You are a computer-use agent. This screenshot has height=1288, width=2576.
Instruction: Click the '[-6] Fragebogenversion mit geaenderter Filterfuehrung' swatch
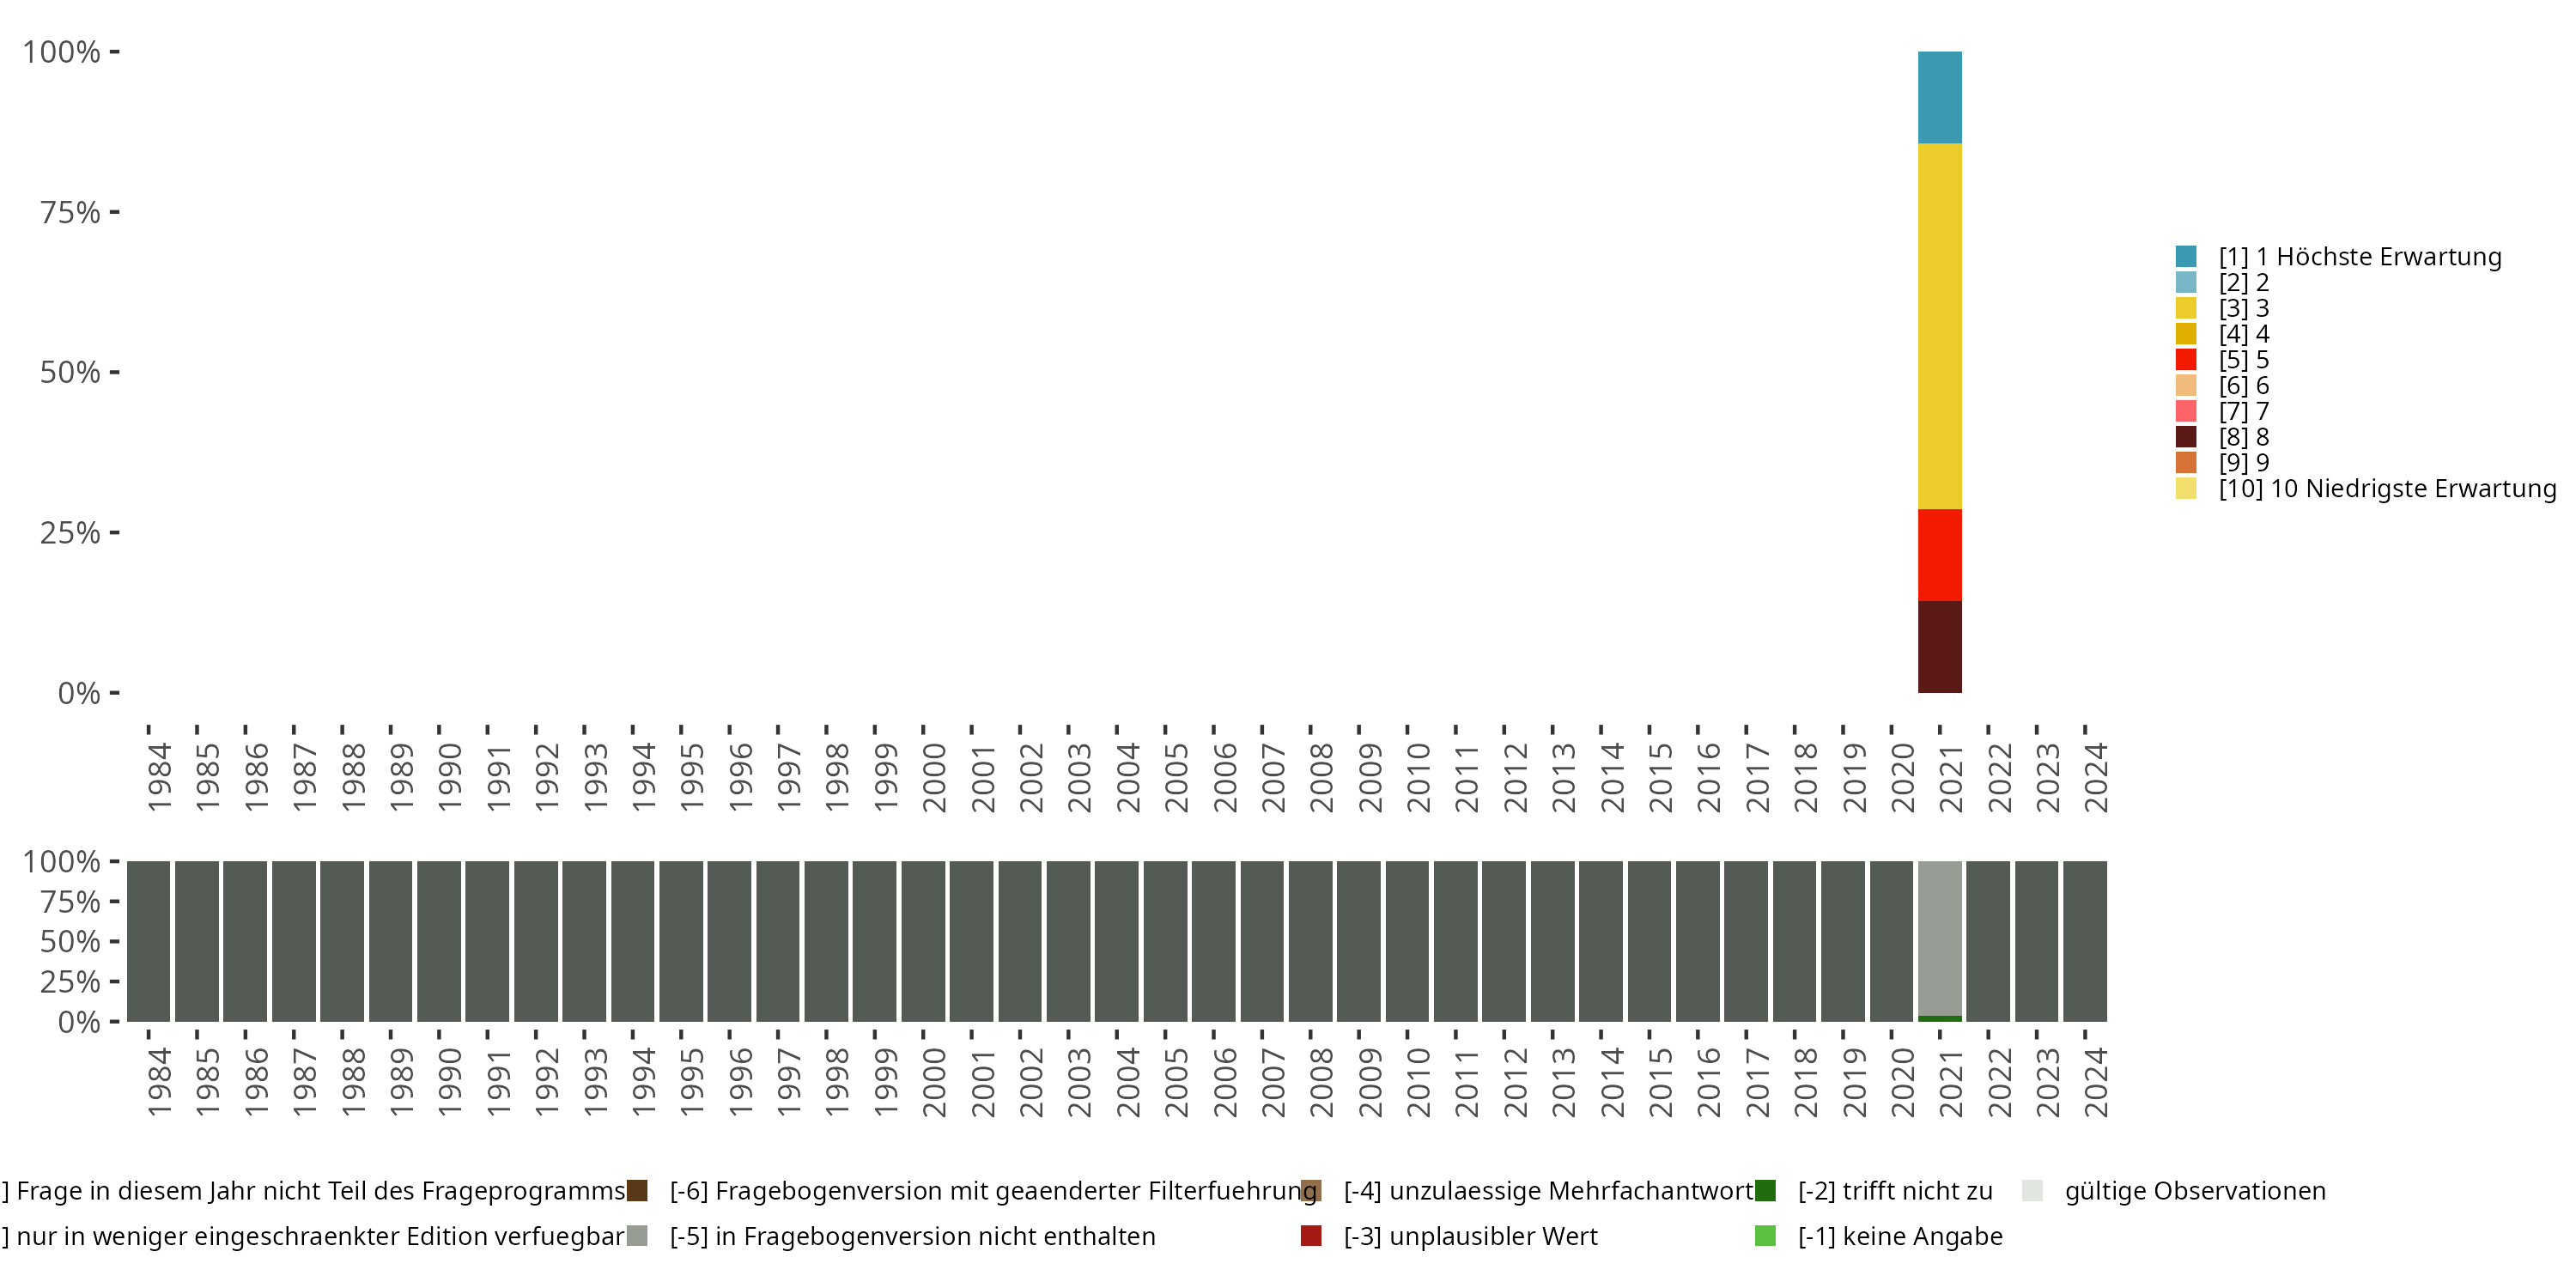click(x=637, y=1191)
